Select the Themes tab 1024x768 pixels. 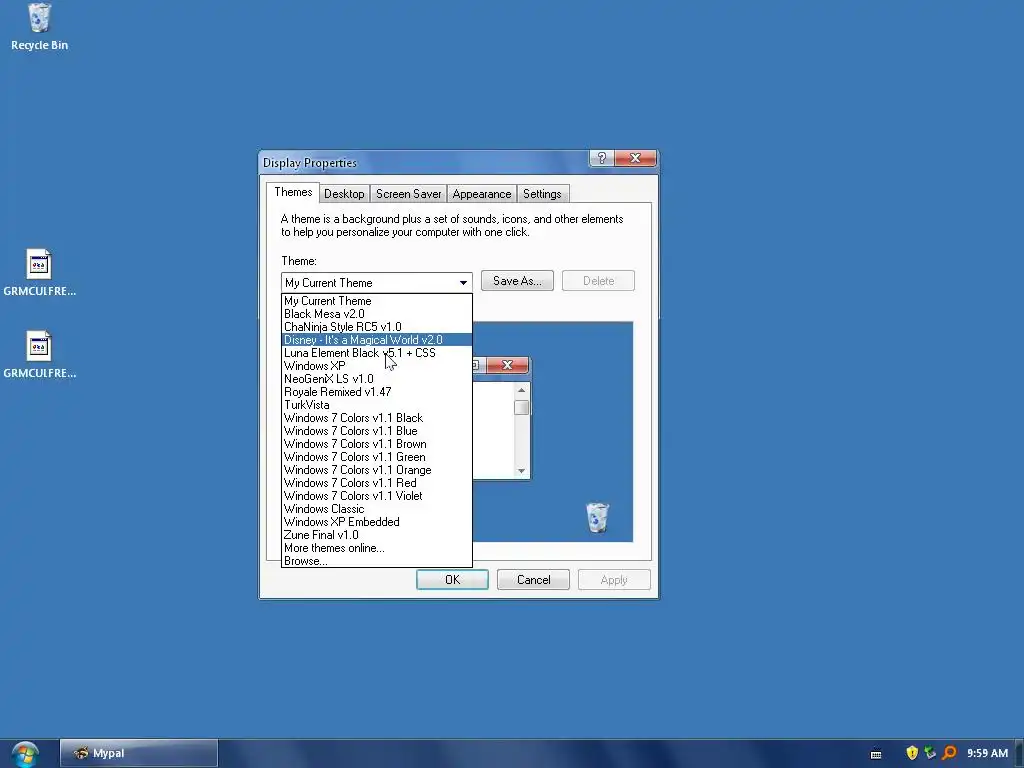point(293,192)
